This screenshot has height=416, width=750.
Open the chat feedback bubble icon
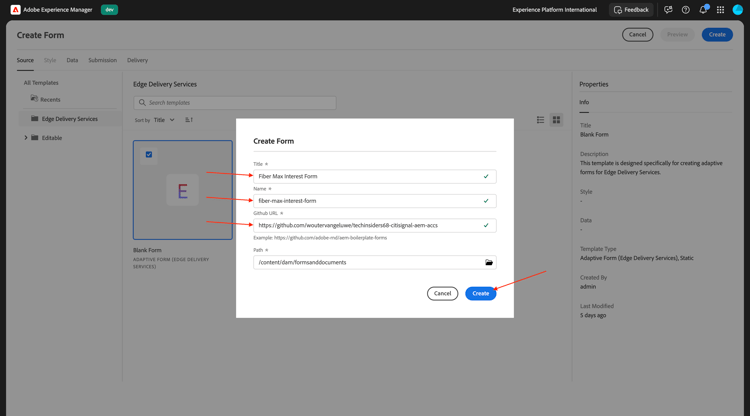pos(668,10)
